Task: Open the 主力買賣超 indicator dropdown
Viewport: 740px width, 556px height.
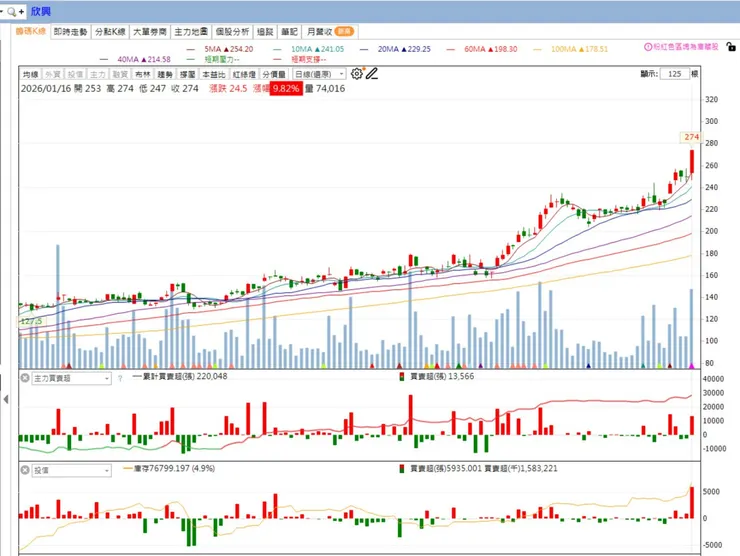Action: (x=71, y=379)
